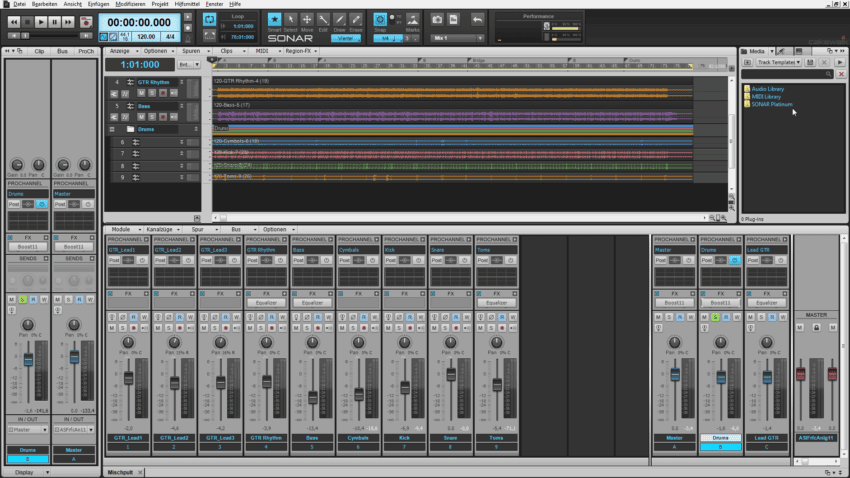
Task: Open the Projekt menu
Action: pos(159,4)
